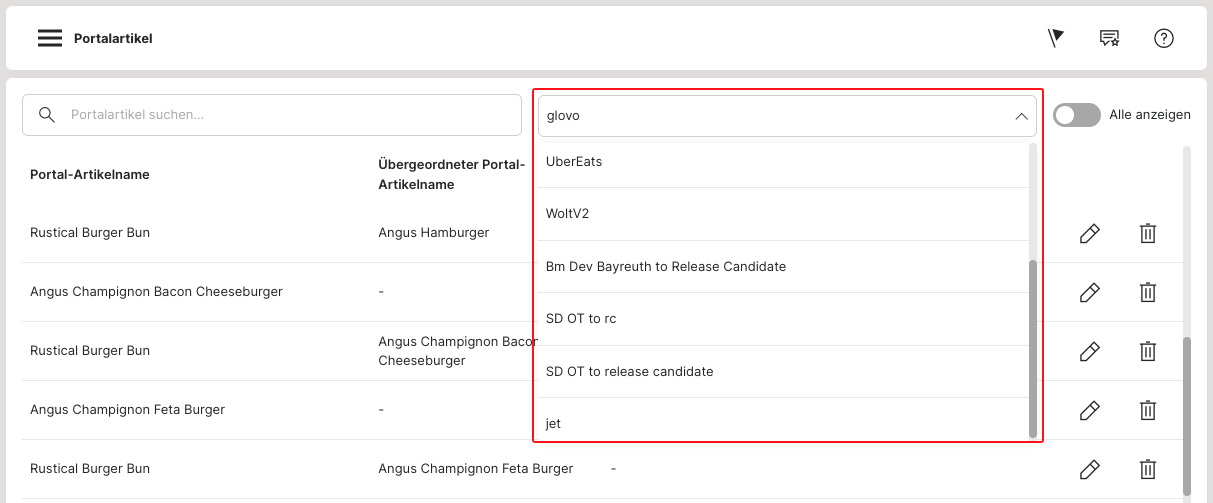The width and height of the screenshot is (1213, 503).
Task: Delete the Angus Champignon Feta Burger row
Action: [x=1148, y=410]
